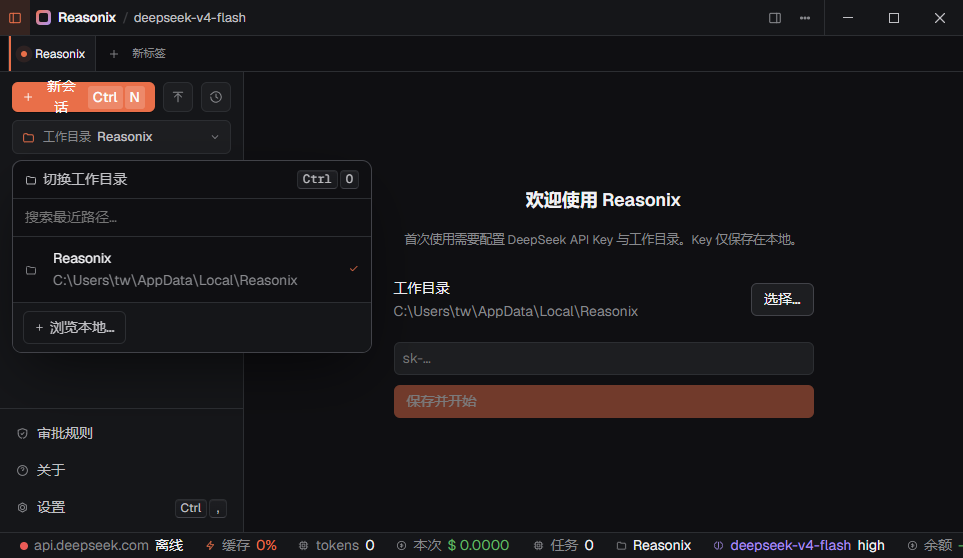Start a 新会话 new session
963x558 pixels.
click(84, 97)
